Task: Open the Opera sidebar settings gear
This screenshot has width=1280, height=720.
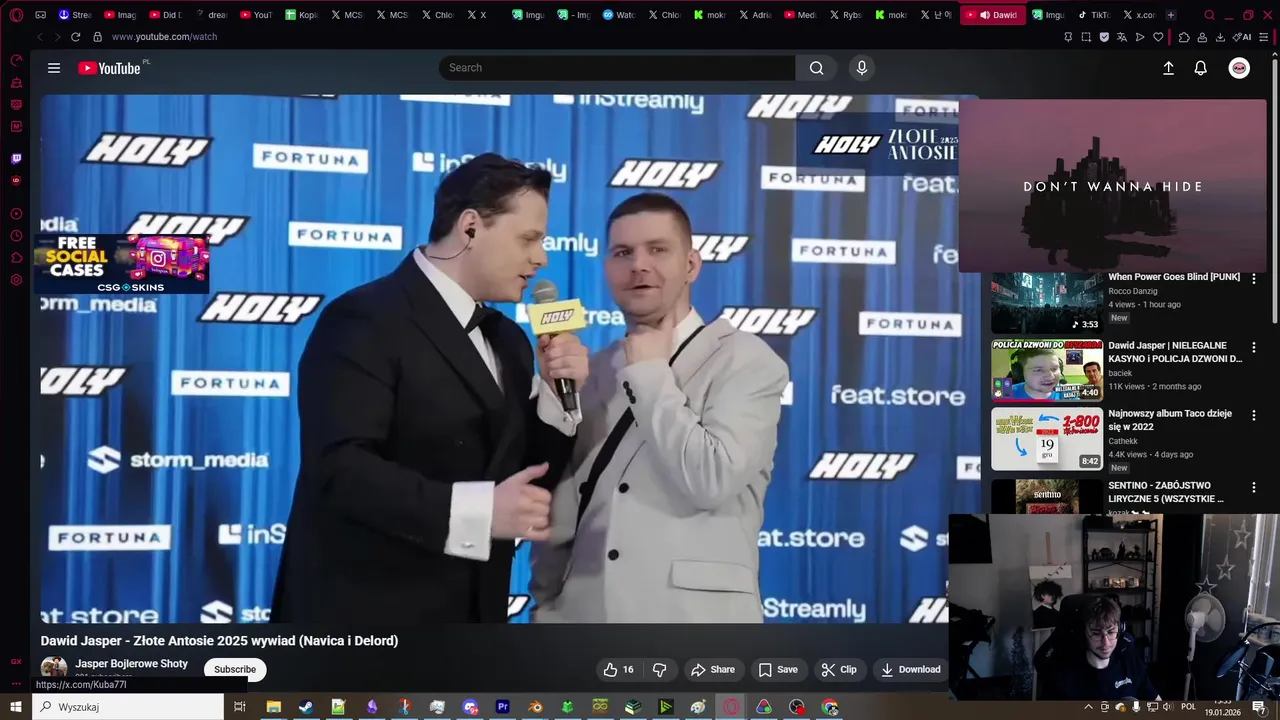Action: 16,280
